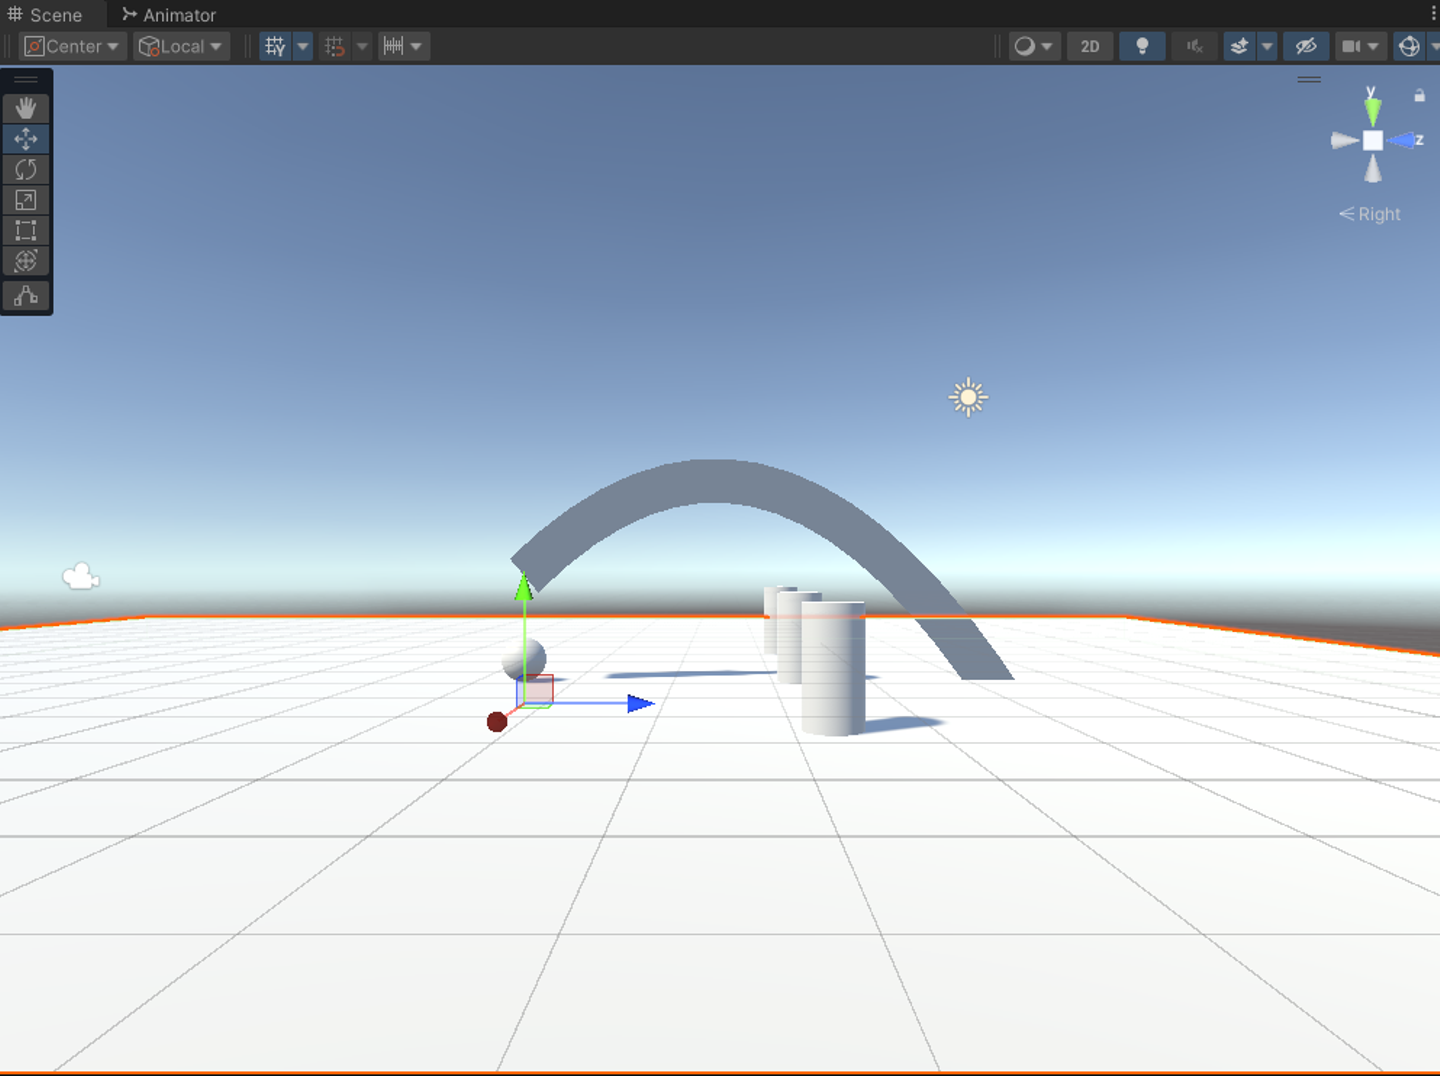
Task: Select the combined Transform tool
Action: coord(26,262)
